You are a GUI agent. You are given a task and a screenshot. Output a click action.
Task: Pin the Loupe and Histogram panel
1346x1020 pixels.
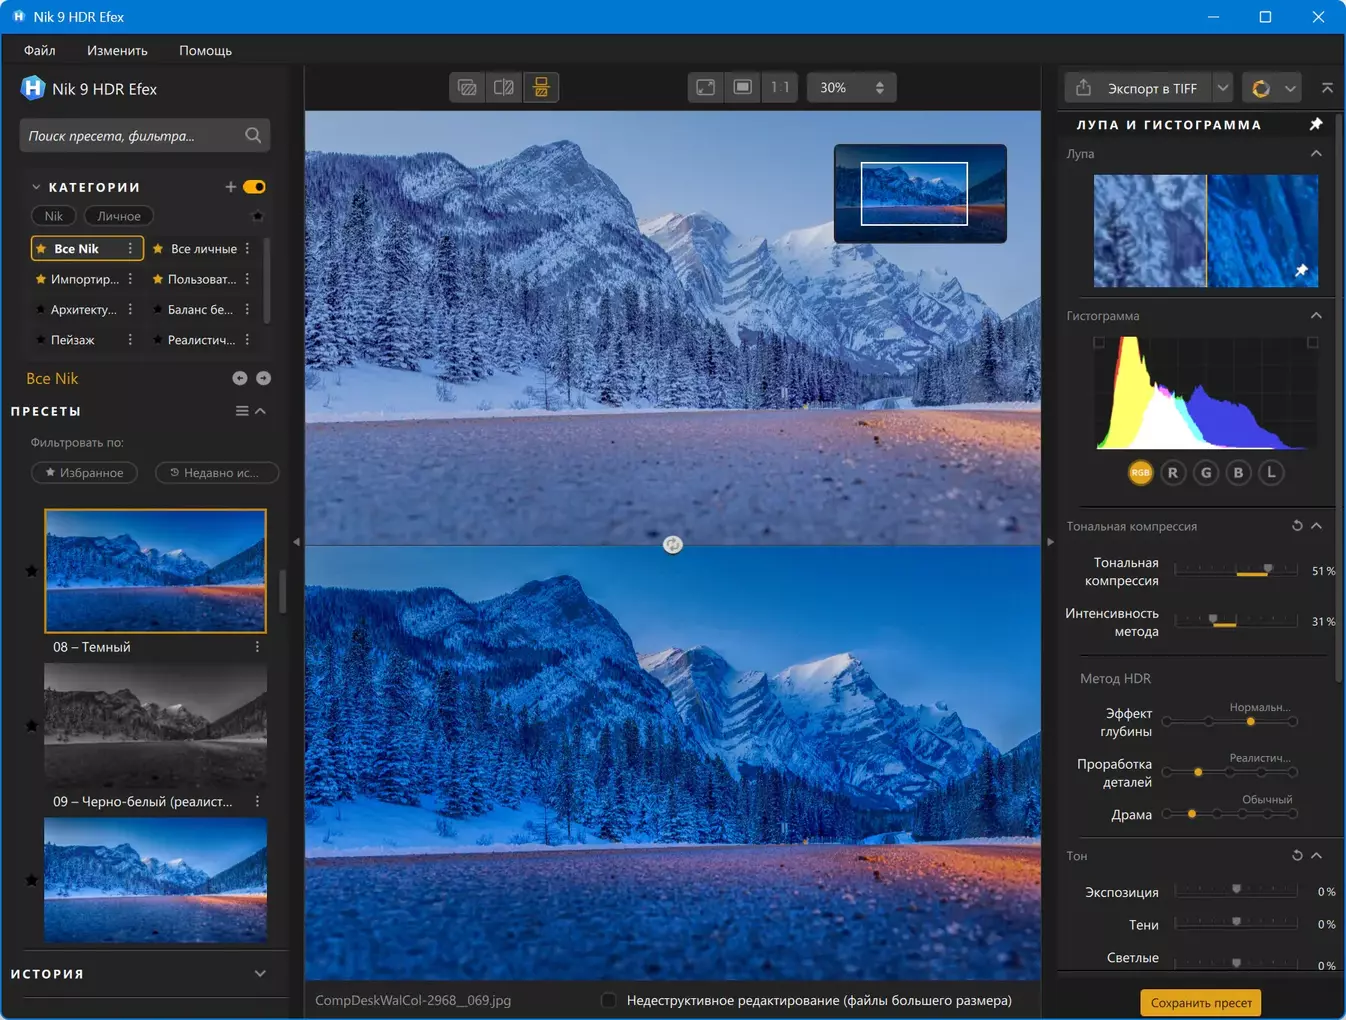1316,124
